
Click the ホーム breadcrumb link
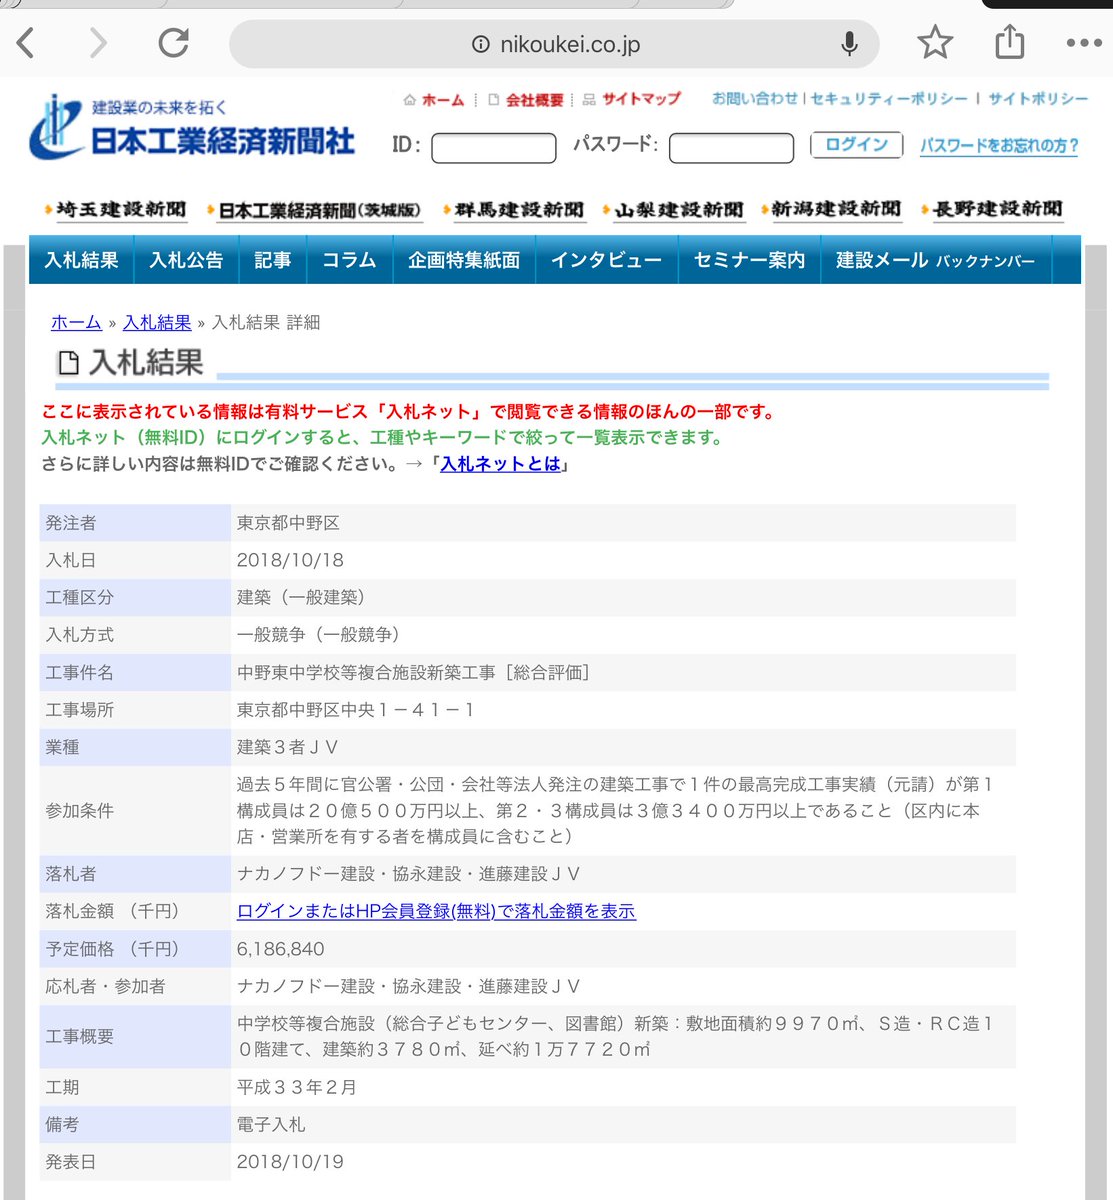76,322
